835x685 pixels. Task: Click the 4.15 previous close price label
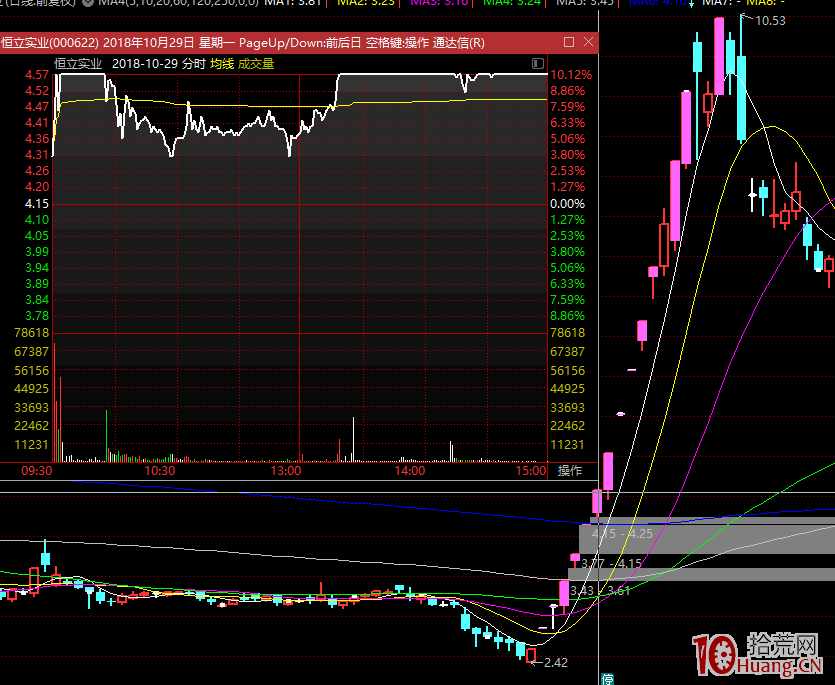[x=37, y=204]
